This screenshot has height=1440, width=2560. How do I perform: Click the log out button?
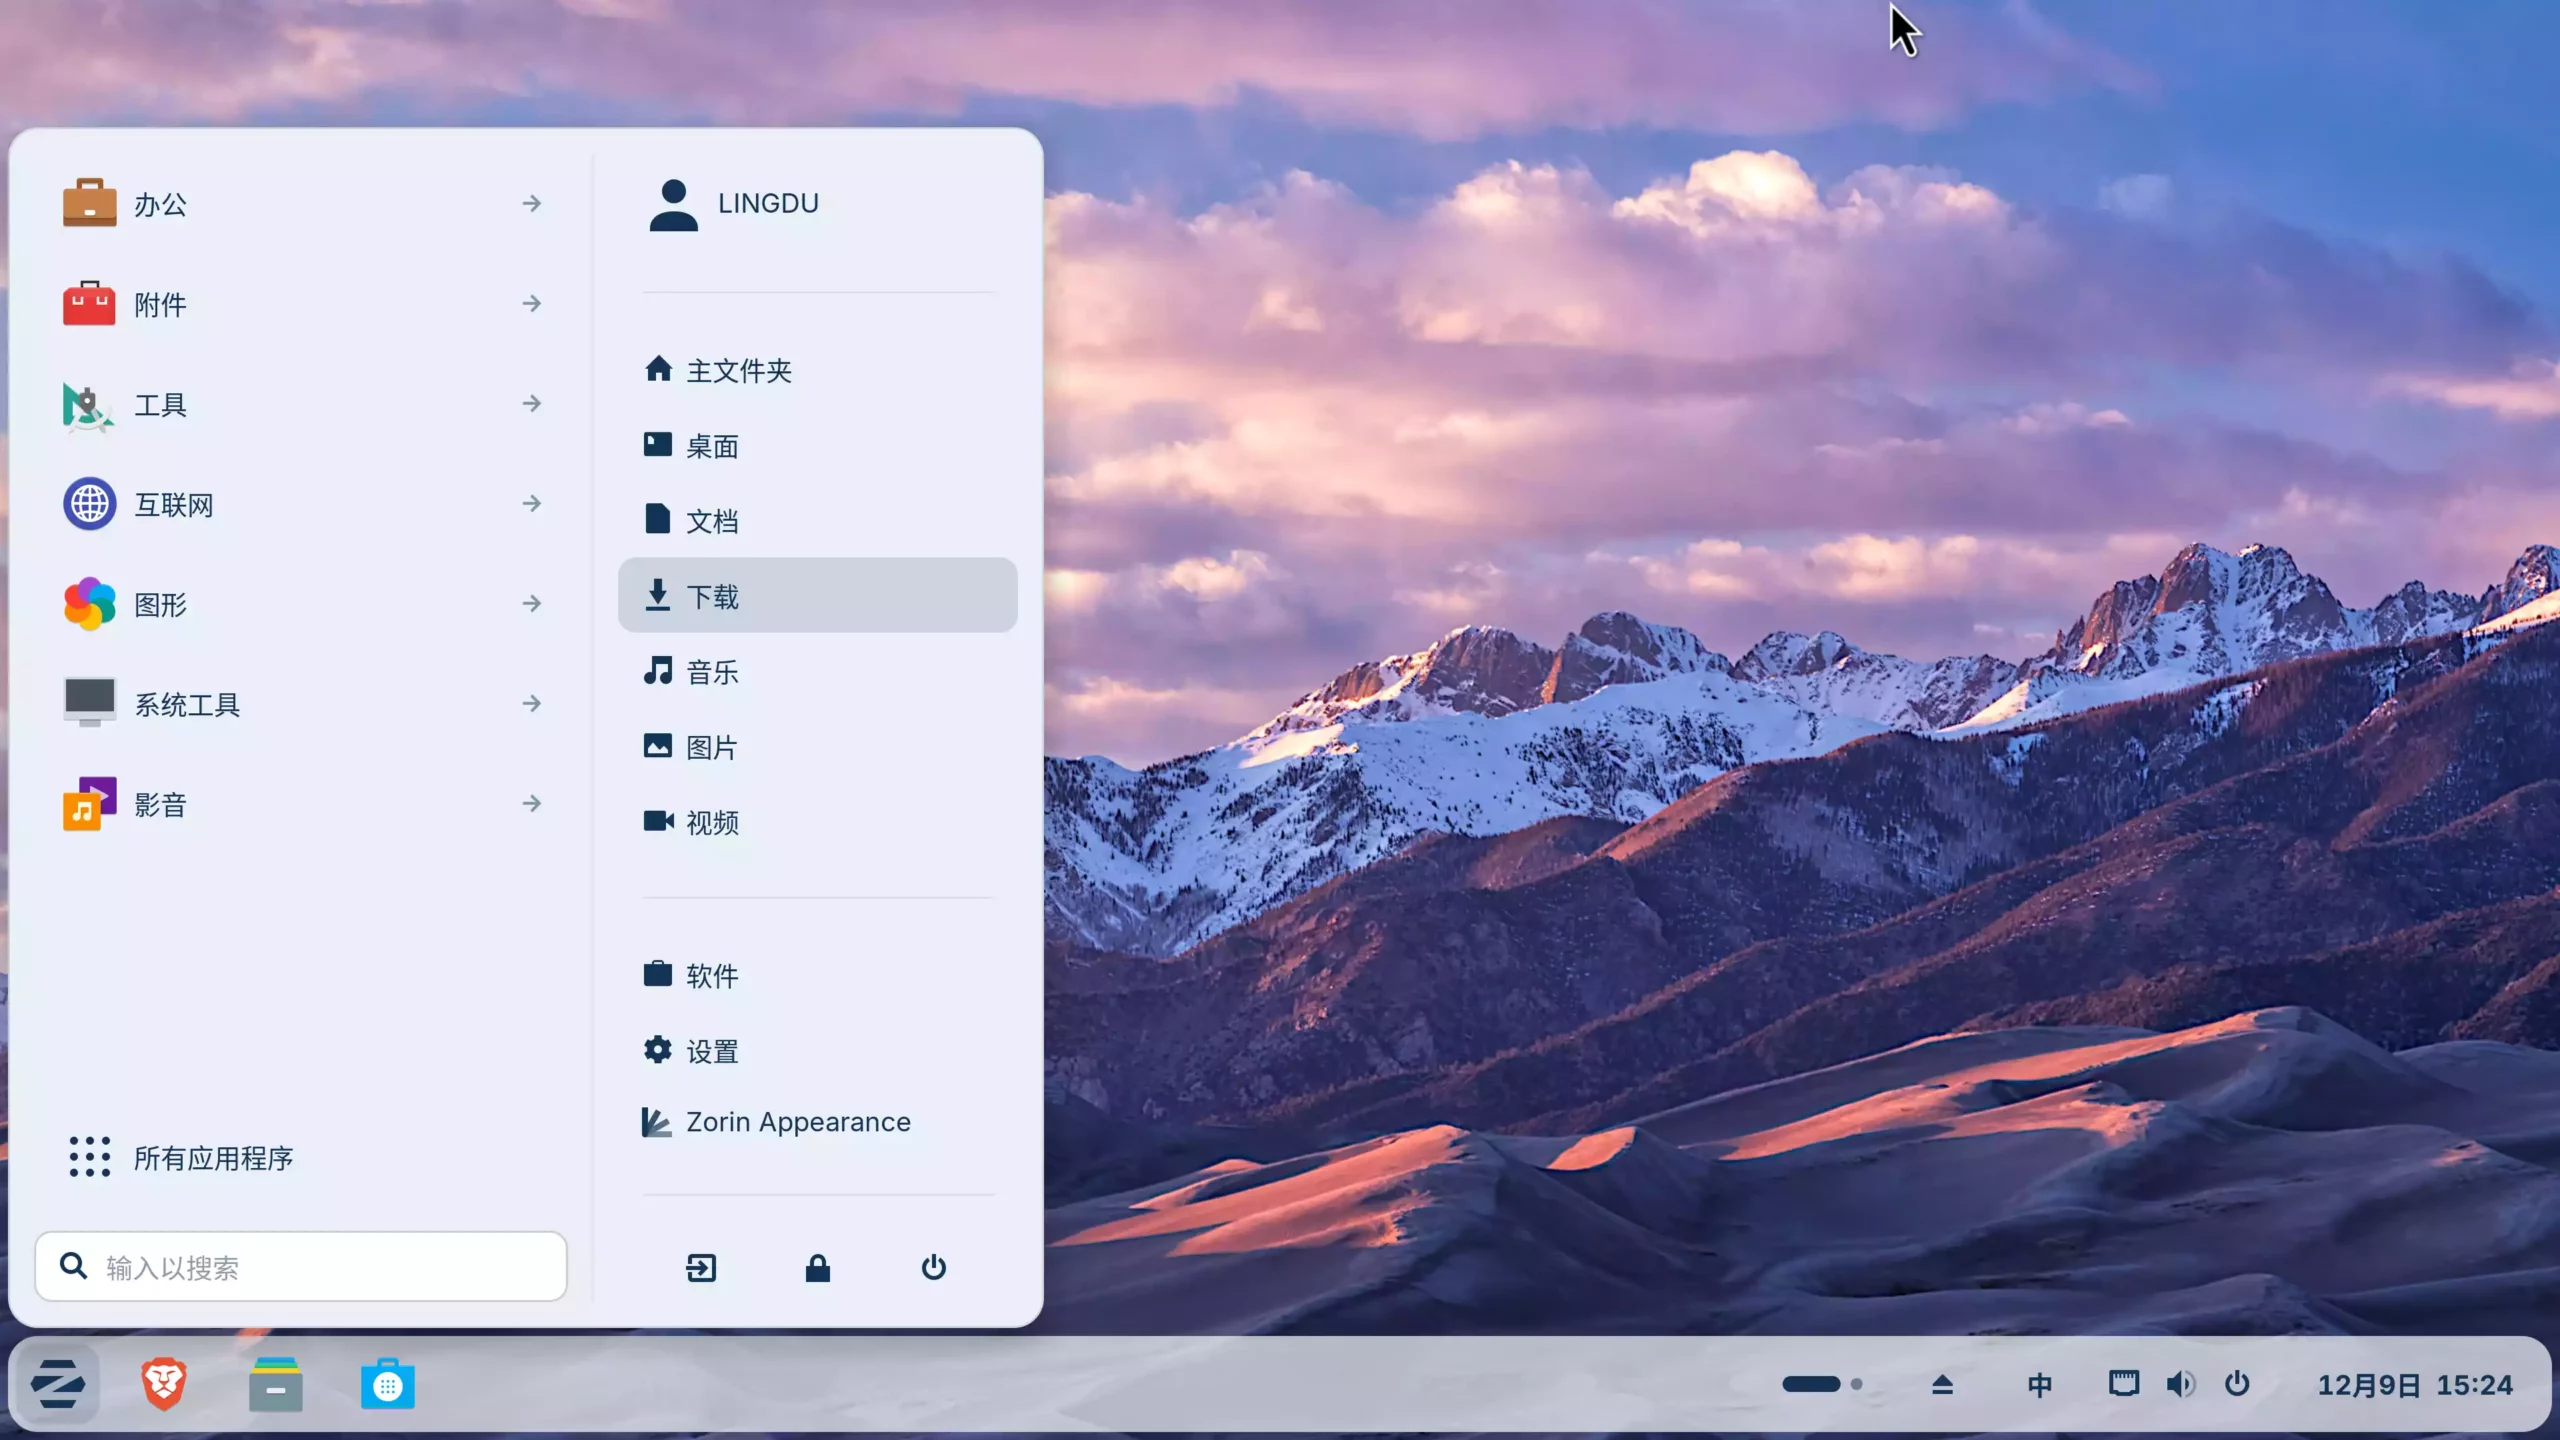pyautogui.click(x=701, y=1267)
